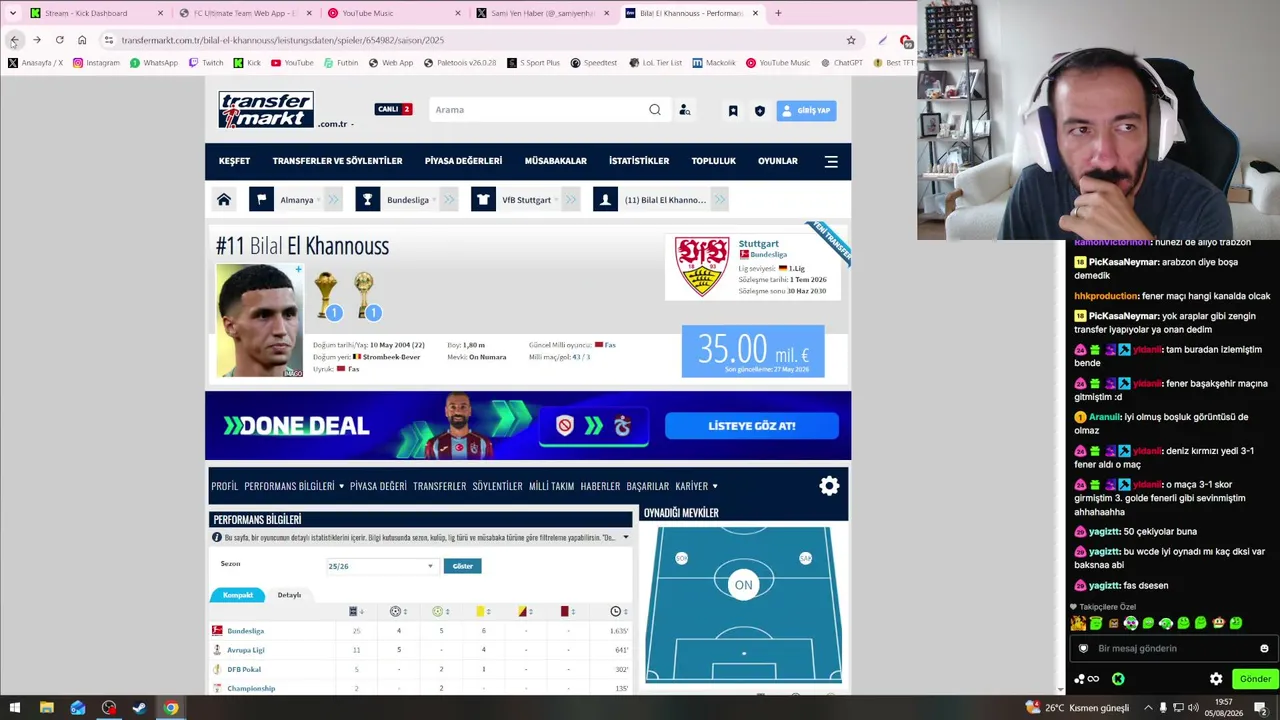Switch to the Detaylı tab
Image resolution: width=1280 pixels, height=720 pixels.
click(x=289, y=595)
